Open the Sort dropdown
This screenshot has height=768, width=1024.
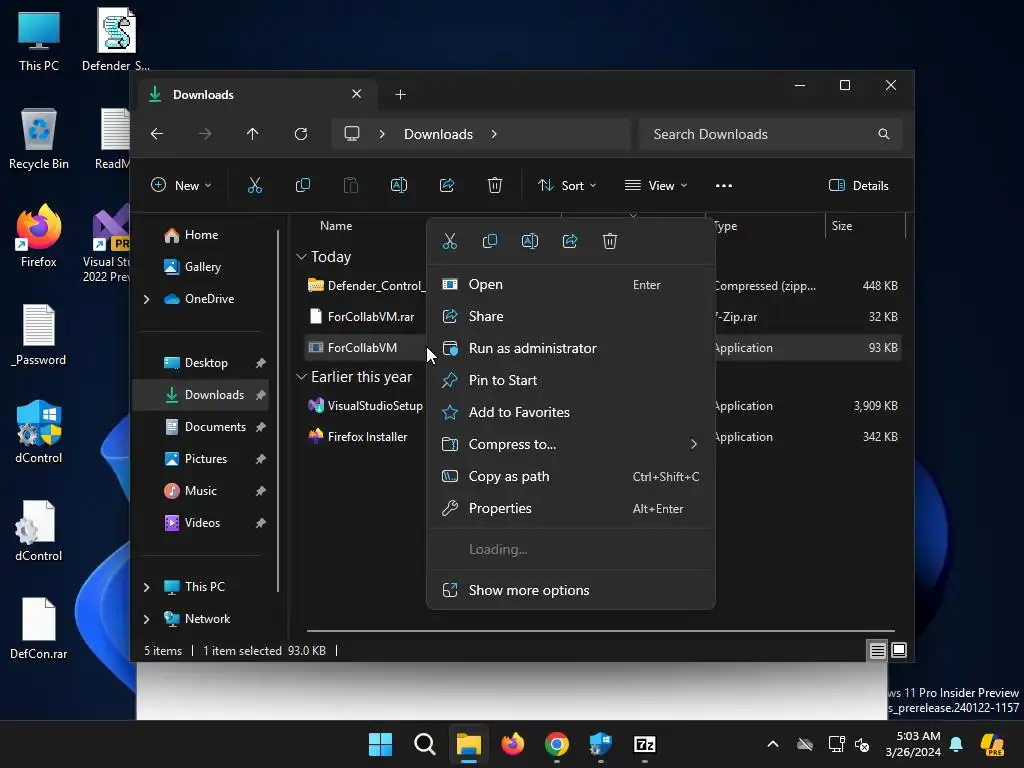[x=567, y=185]
